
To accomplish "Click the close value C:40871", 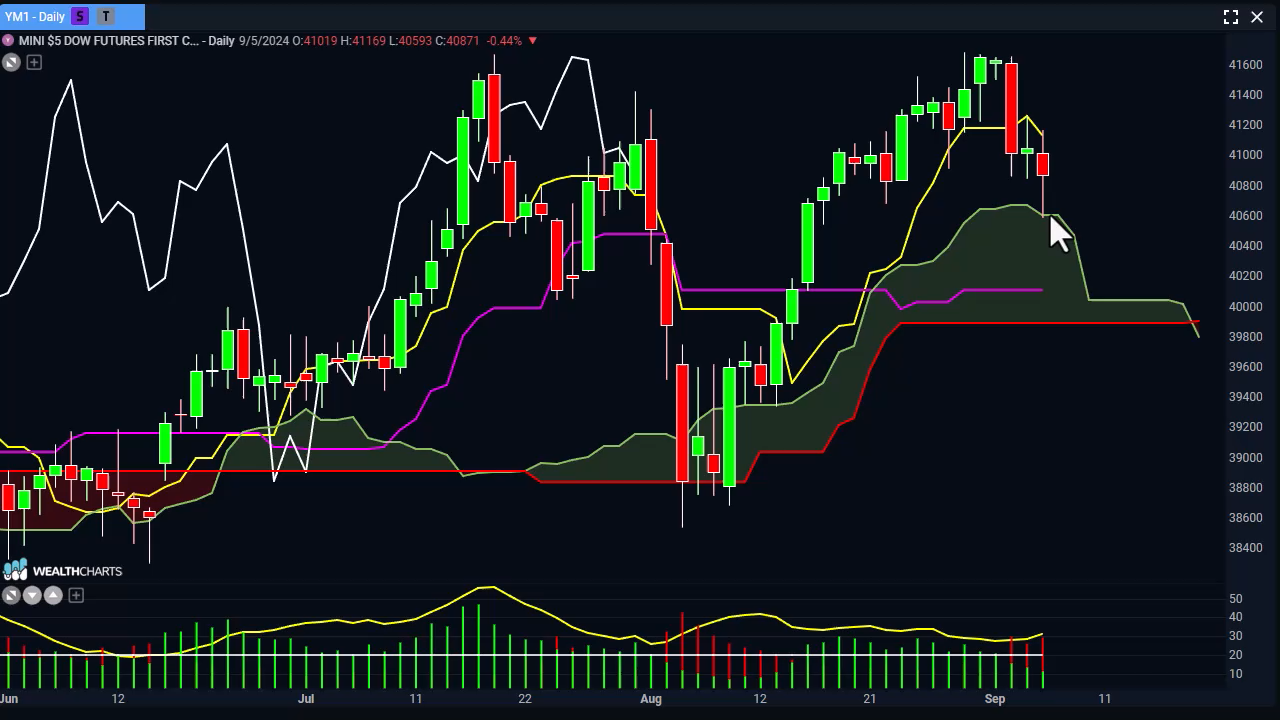I will (457, 41).
